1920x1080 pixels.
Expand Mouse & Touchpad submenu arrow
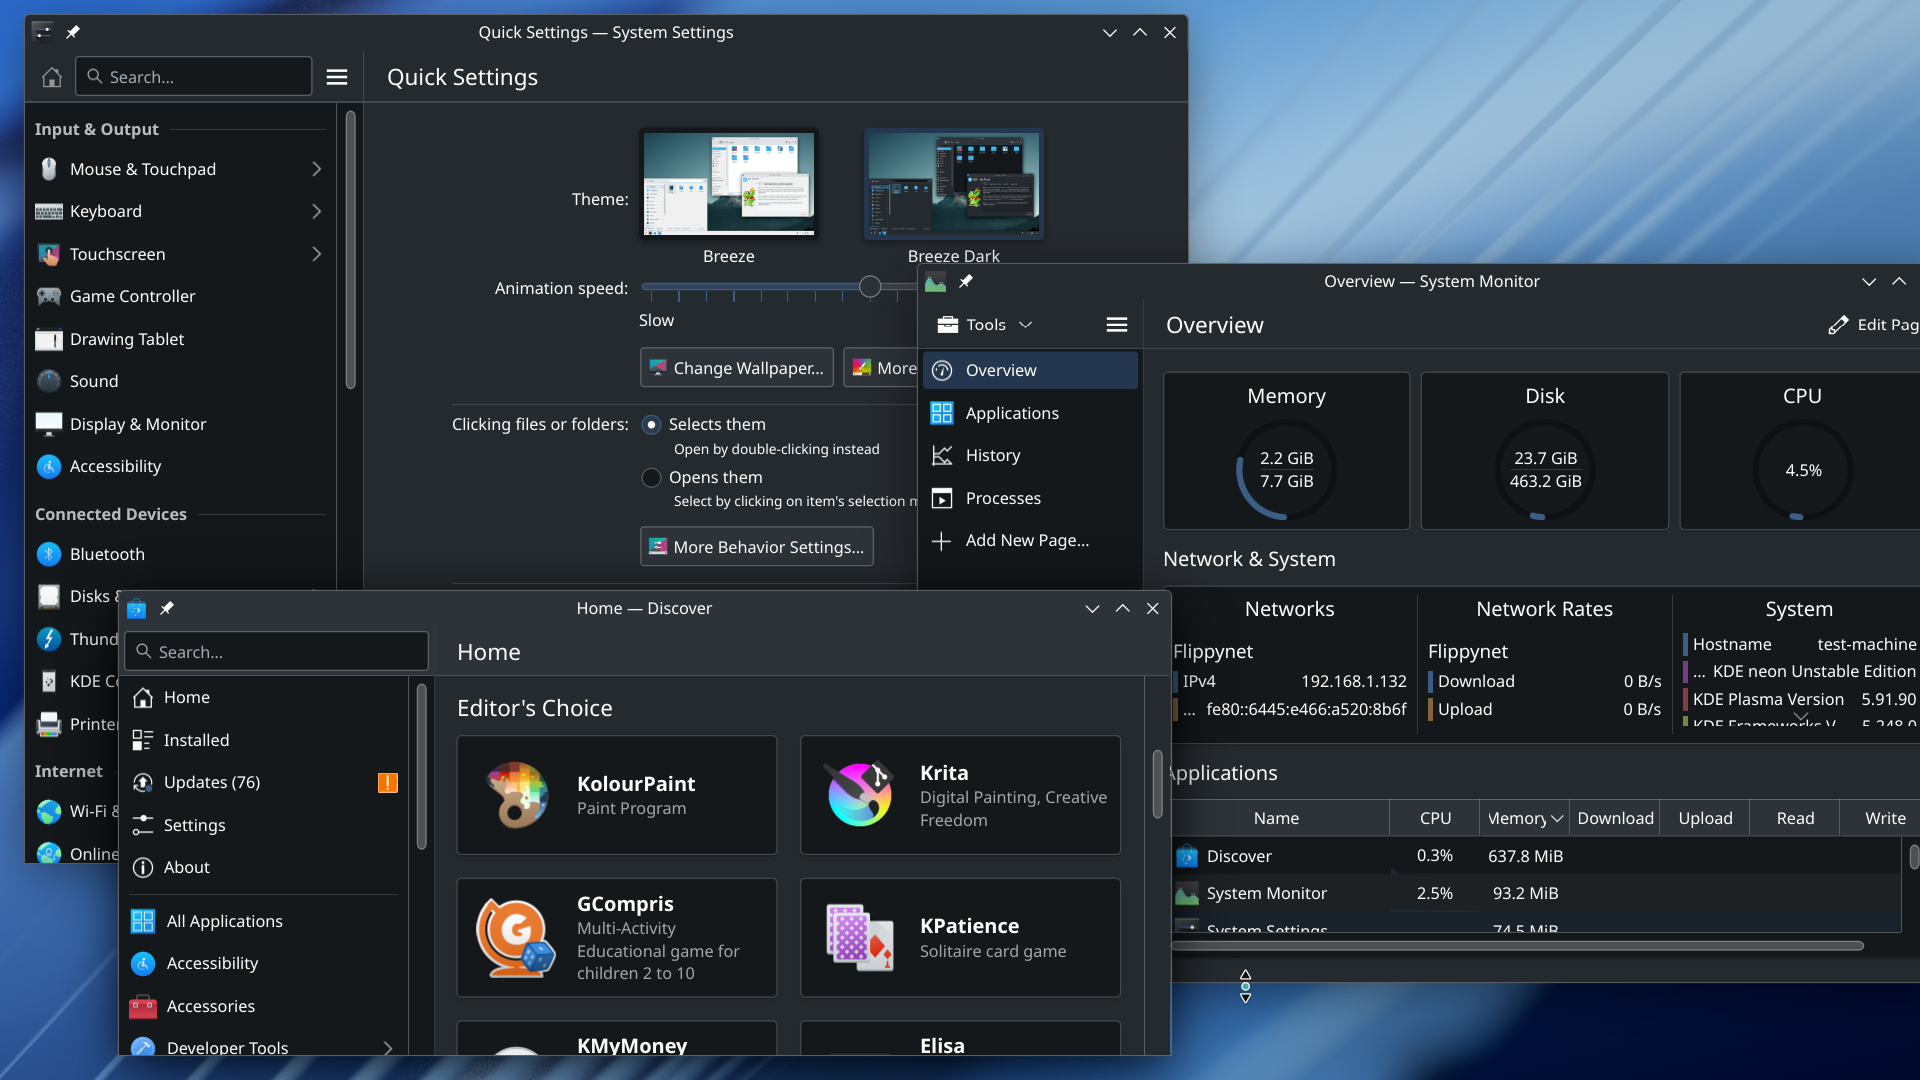coord(316,169)
